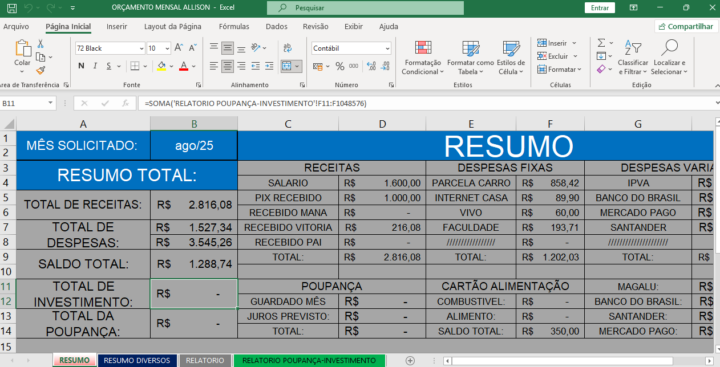
Task: Expand the font name 72 Black dropdown
Action: [141, 48]
